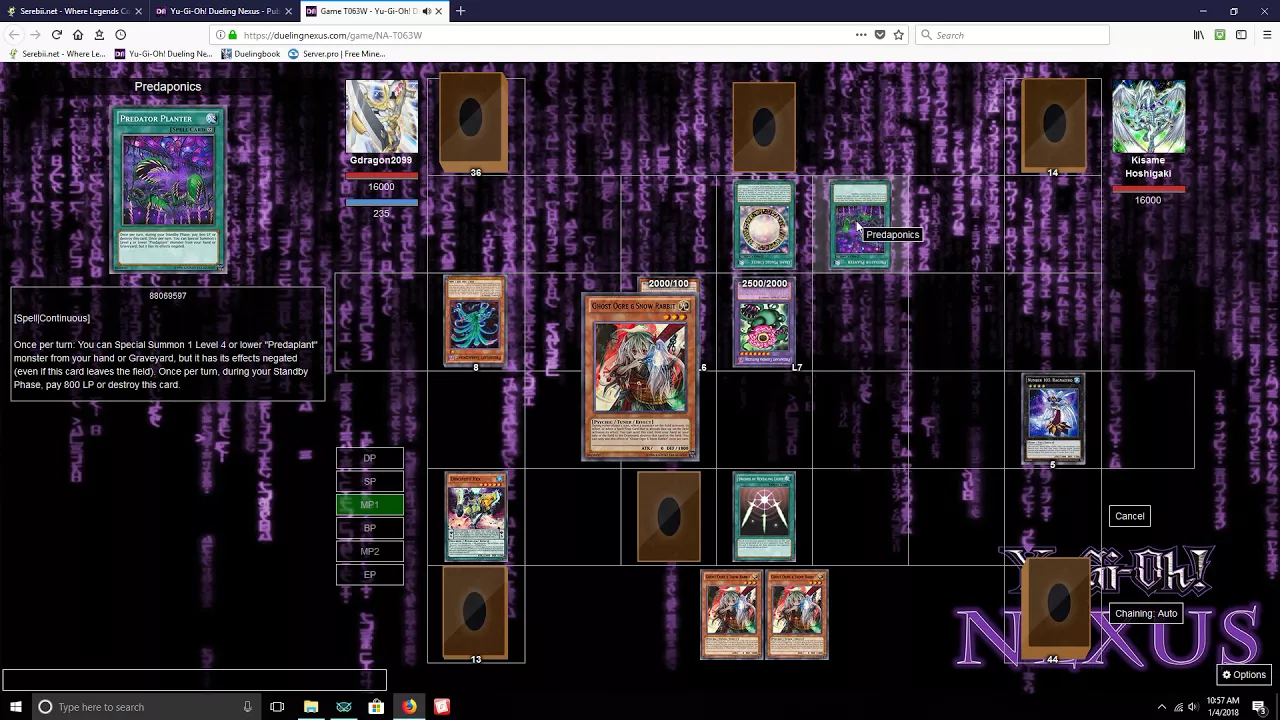Click the Cancel button
The height and width of the screenshot is (720, 1280).
[x=1130, y=516]
